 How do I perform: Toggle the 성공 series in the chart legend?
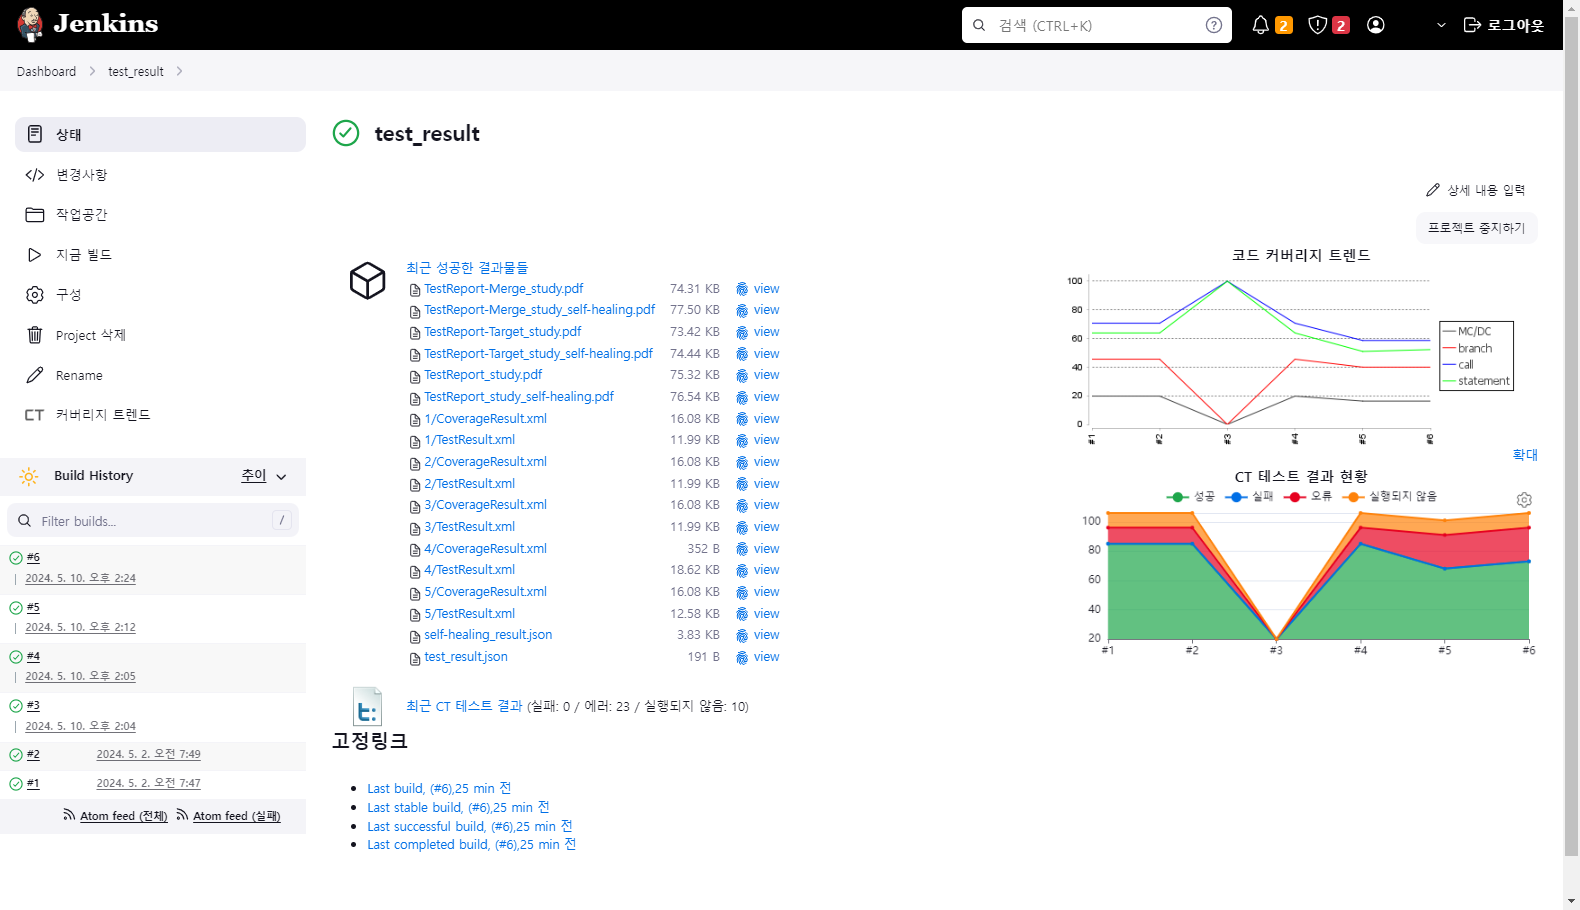click(x=1191, y=497)
